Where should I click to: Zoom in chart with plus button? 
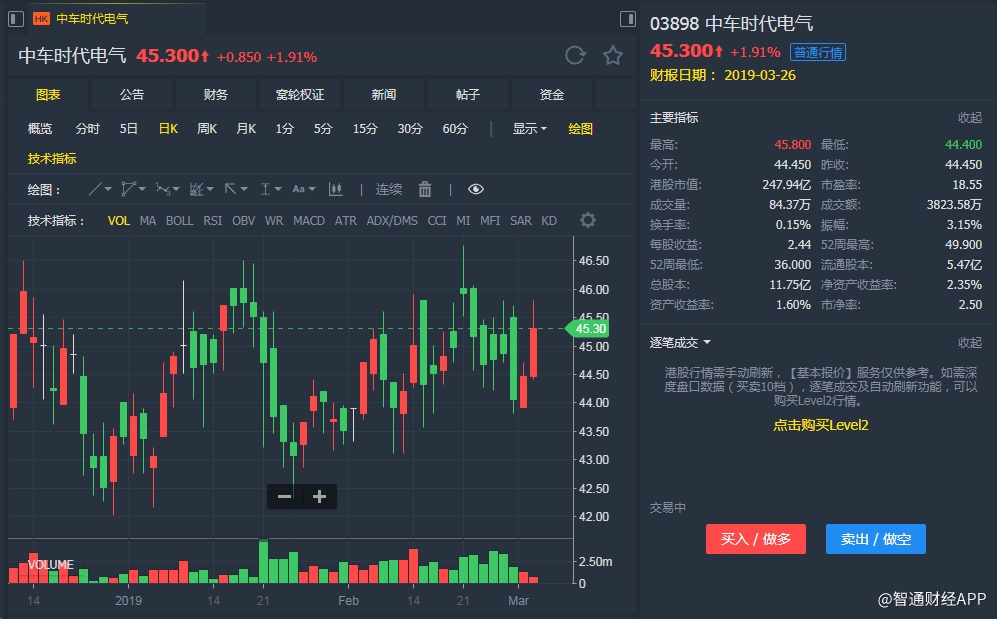click(319, 496)
